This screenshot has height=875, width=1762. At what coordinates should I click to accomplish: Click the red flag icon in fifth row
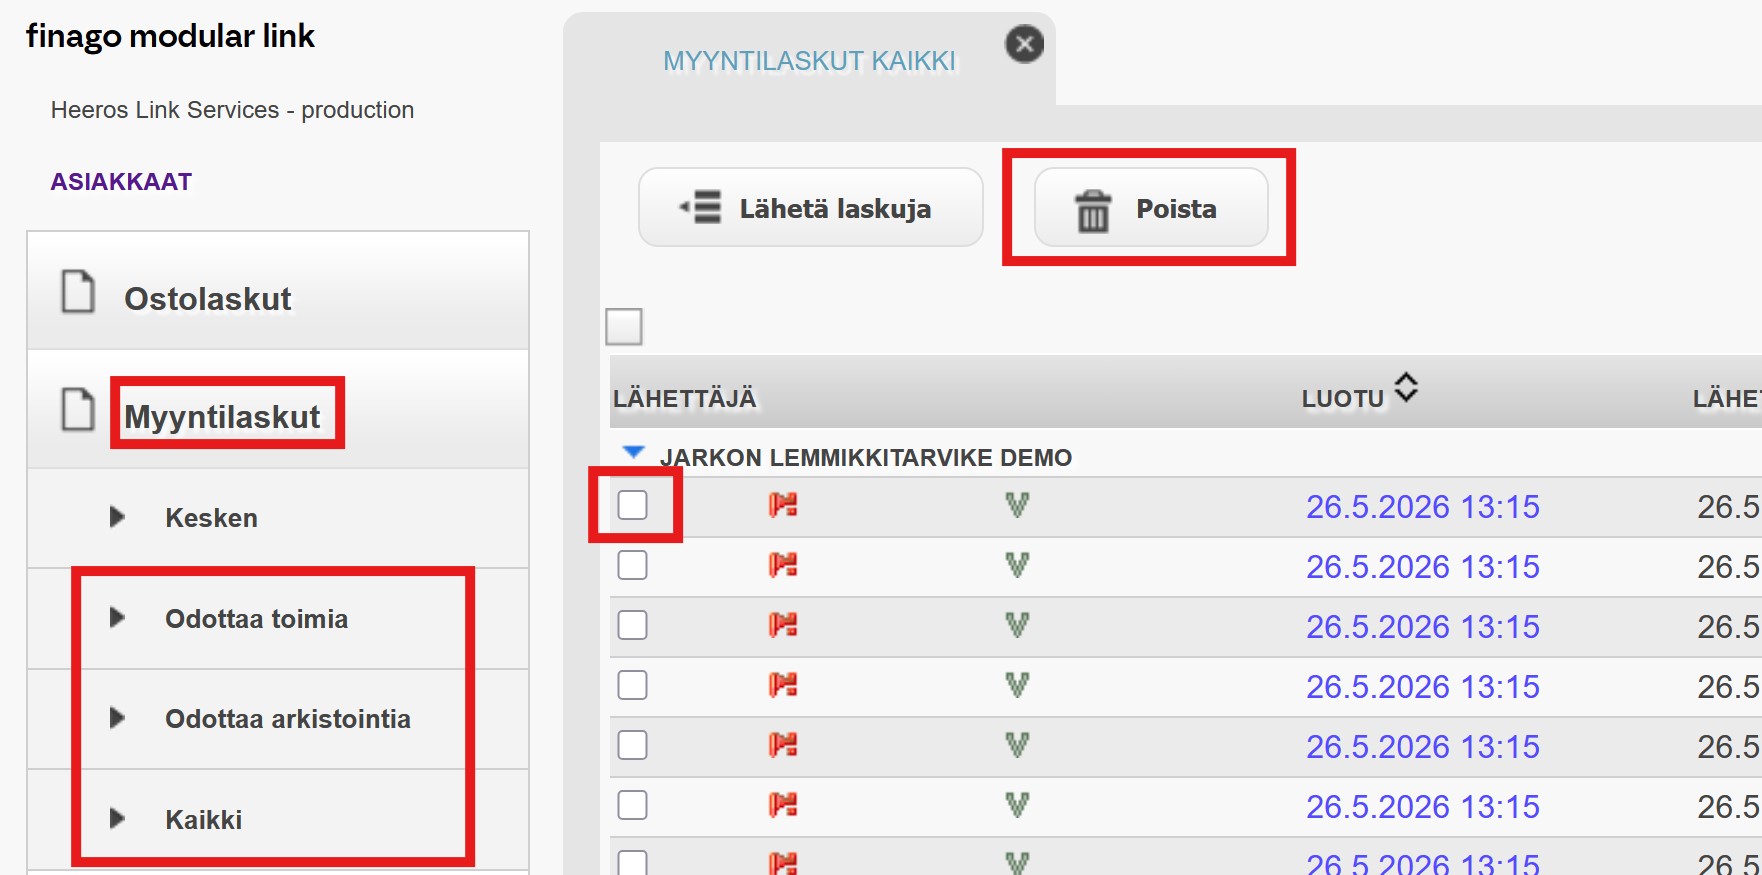[783, 745]
